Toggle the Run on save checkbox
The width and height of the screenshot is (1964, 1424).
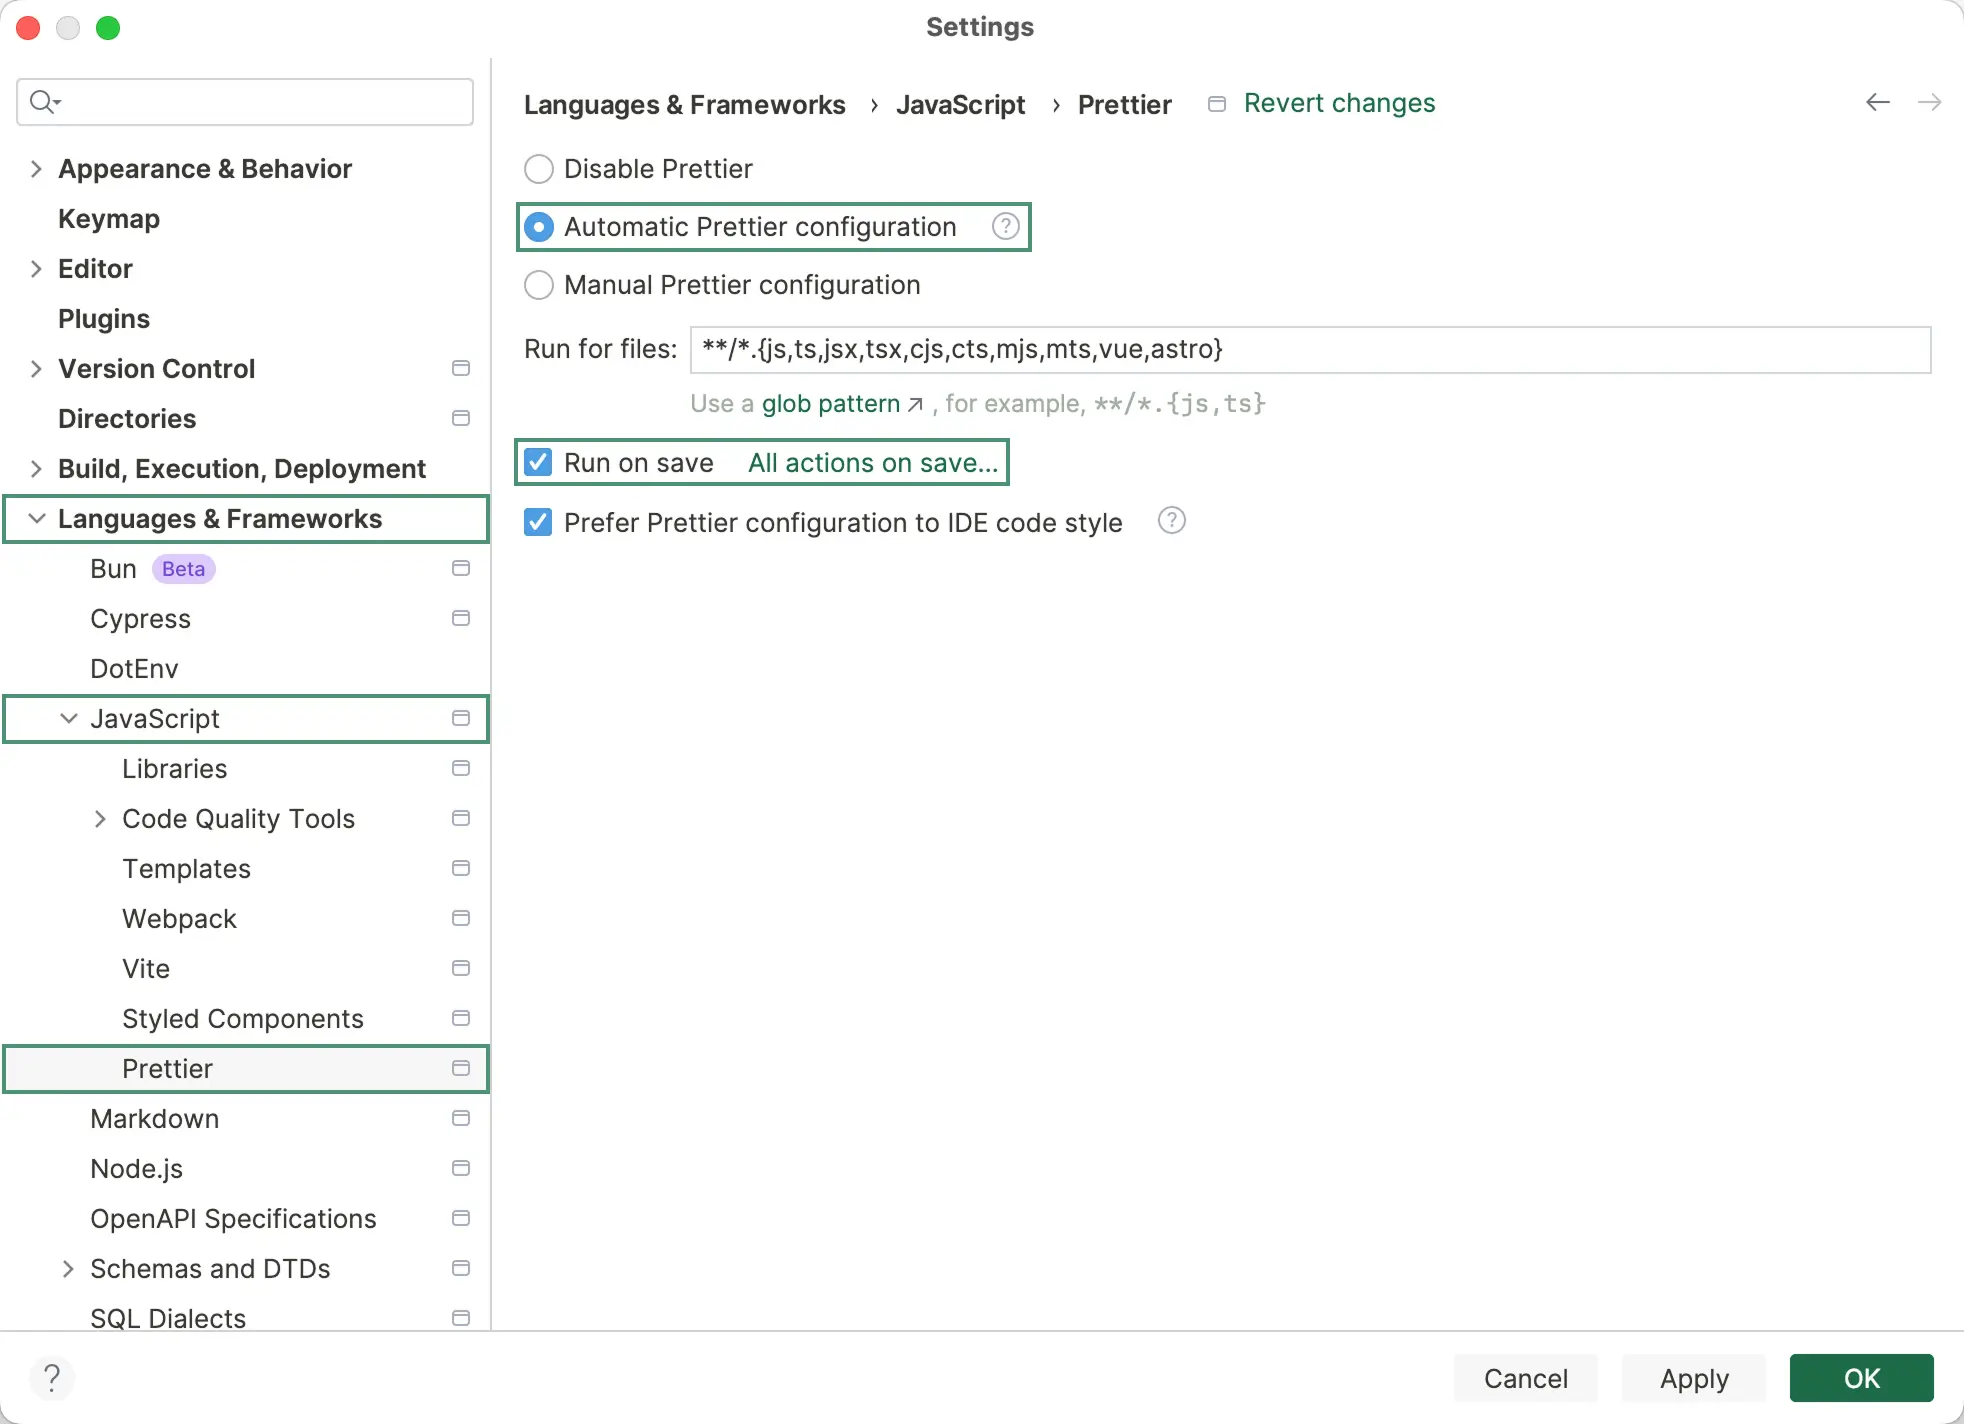tap(538, 462)
